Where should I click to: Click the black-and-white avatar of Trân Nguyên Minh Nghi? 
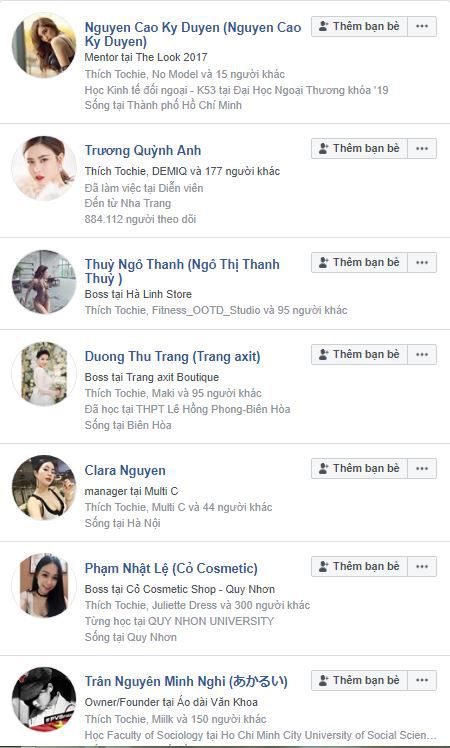click(x=44, y=699)
